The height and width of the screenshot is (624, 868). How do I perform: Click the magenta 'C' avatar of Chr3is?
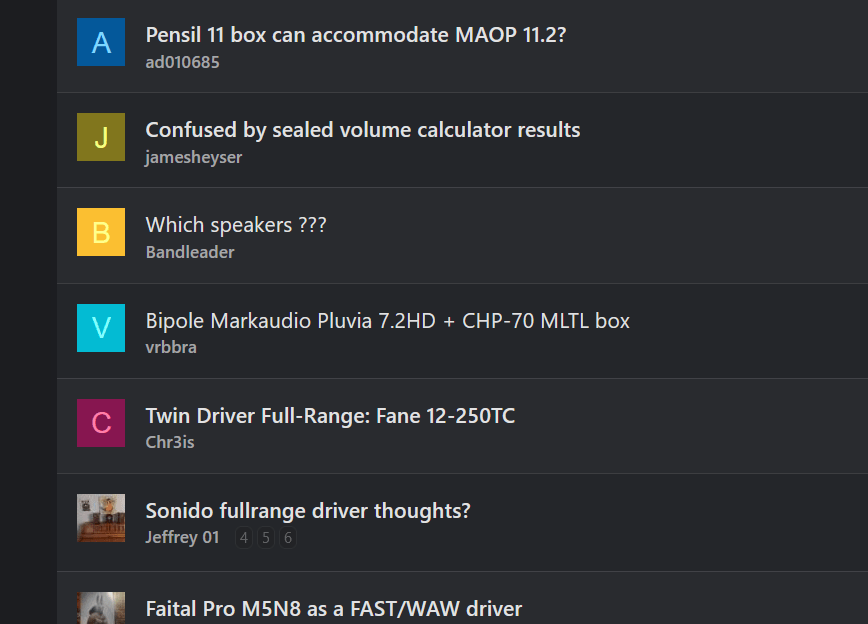click(x=101, y=423)
